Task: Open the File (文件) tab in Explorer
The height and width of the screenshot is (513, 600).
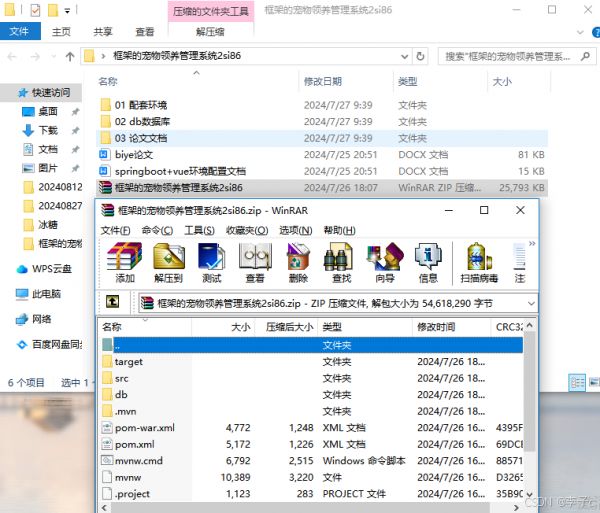Action: pos(20,31)
